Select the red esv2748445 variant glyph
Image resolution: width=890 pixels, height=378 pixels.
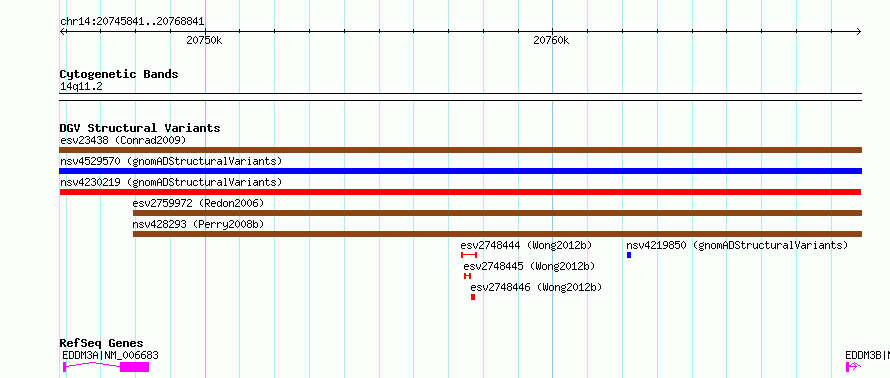(x=467, y=276)
